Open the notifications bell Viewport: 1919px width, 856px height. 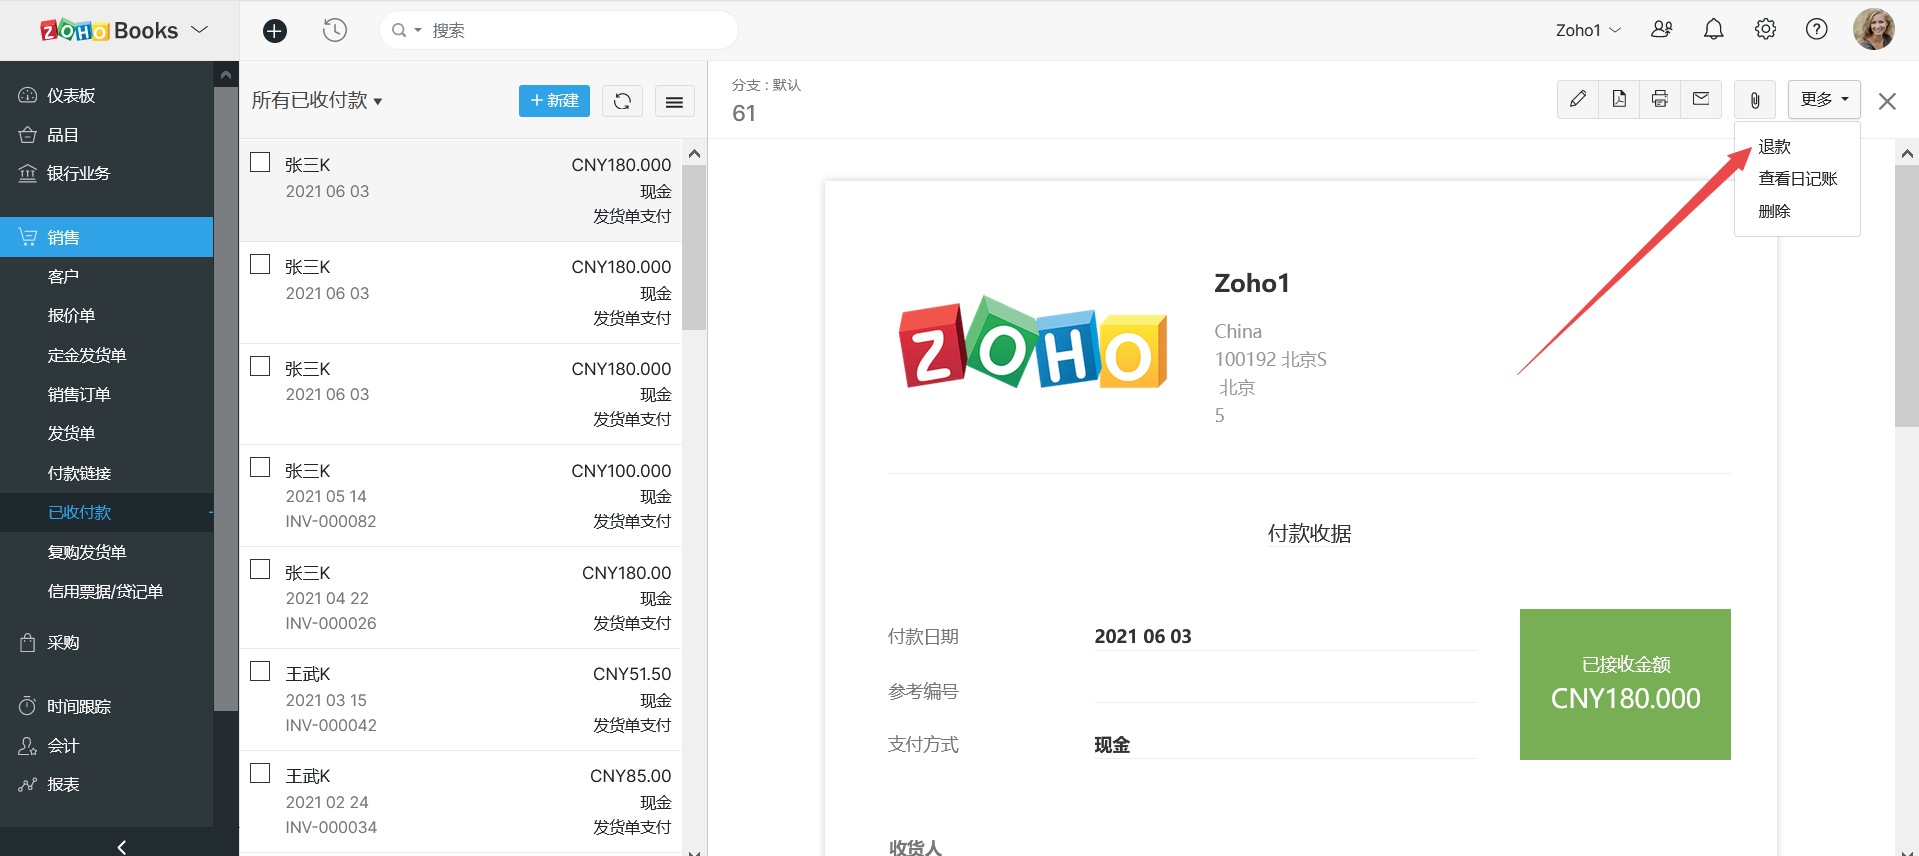[x=1713, y=30]
